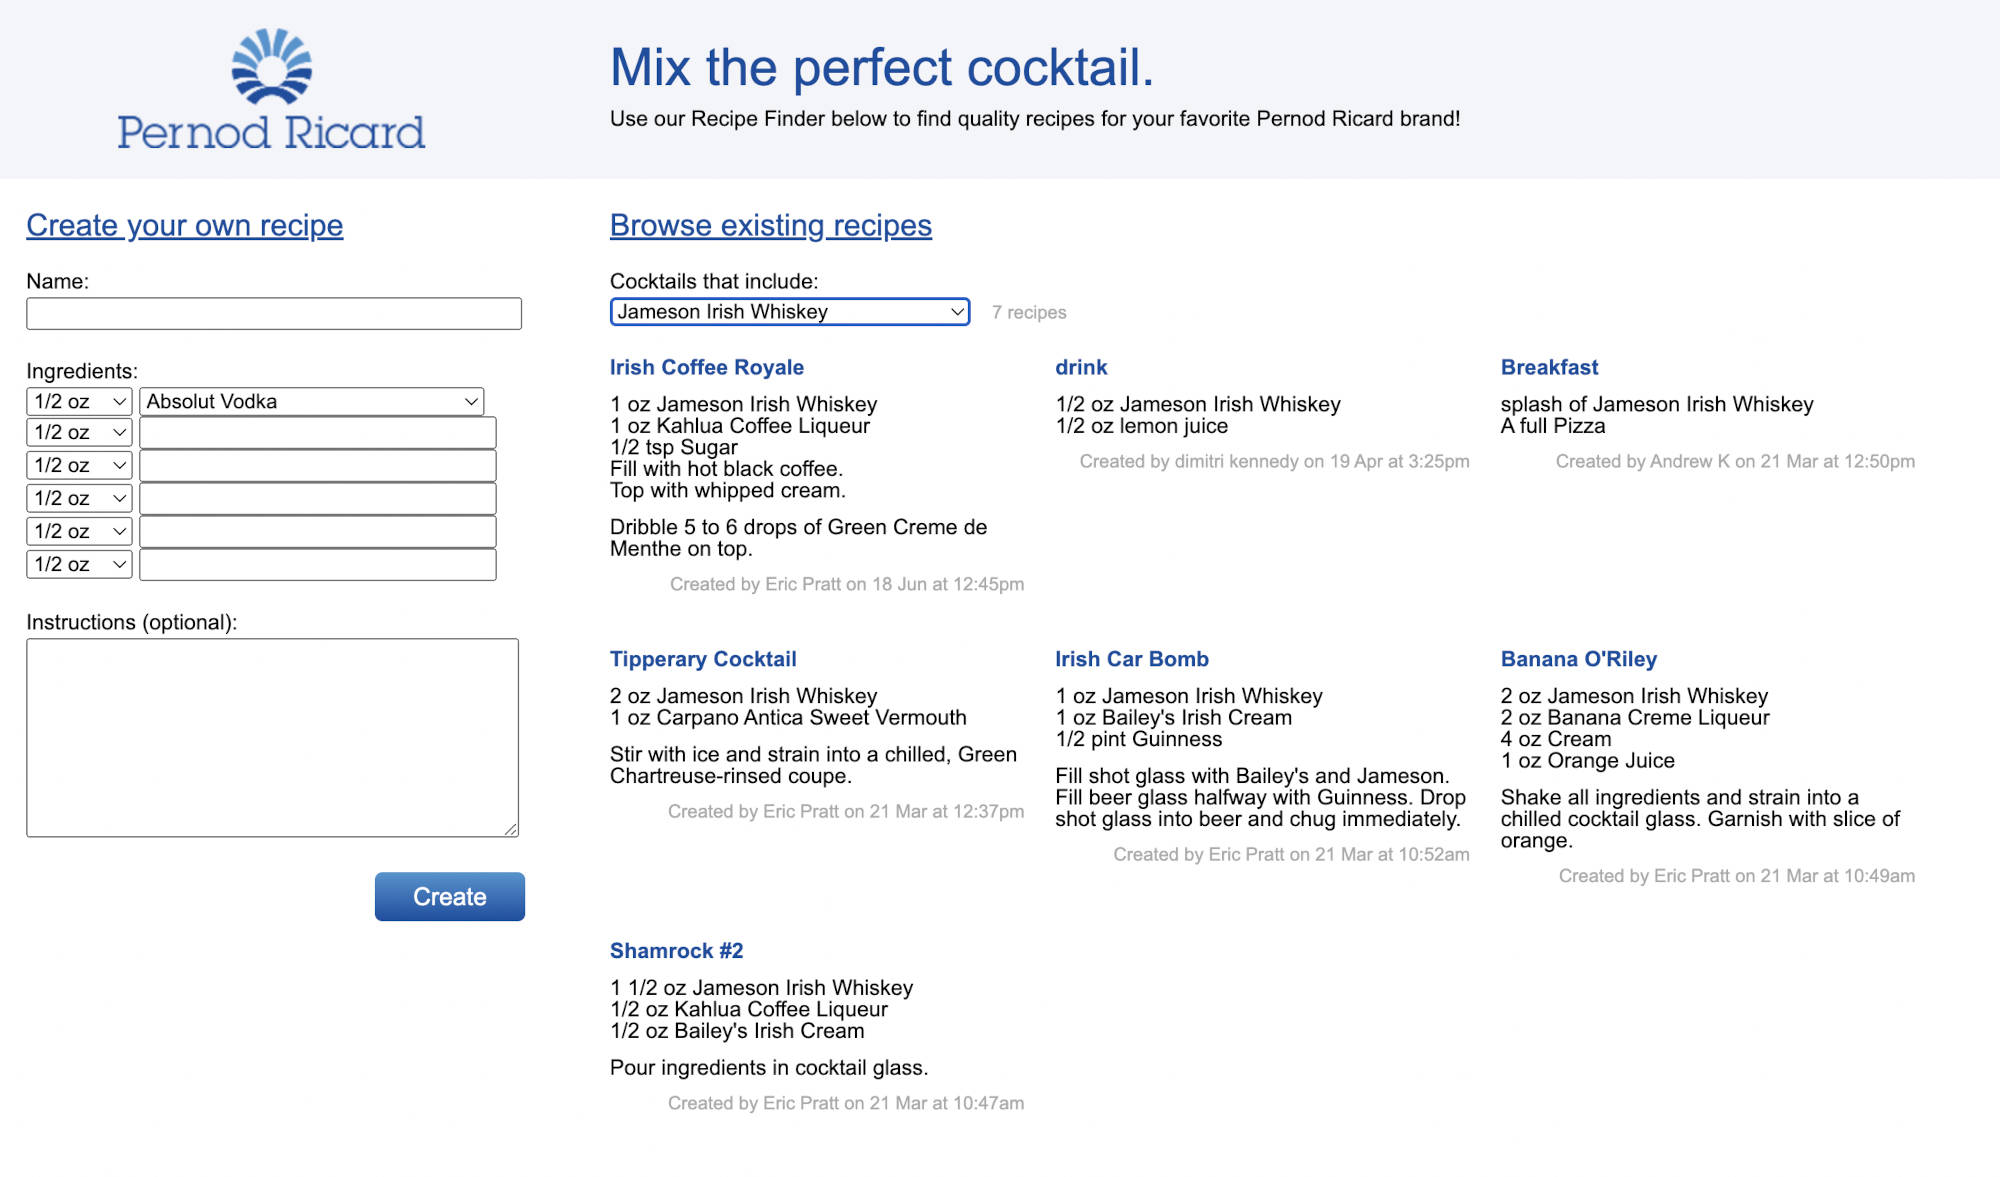Open the Breakfast recipe link
Viewport: 2000px width, 1177px height.
tap(1549, 368)
